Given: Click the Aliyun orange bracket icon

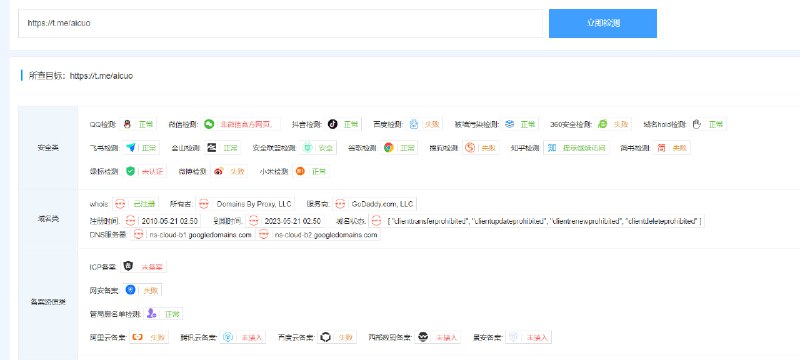Looking at the screenshot, I should pos(137,337).
